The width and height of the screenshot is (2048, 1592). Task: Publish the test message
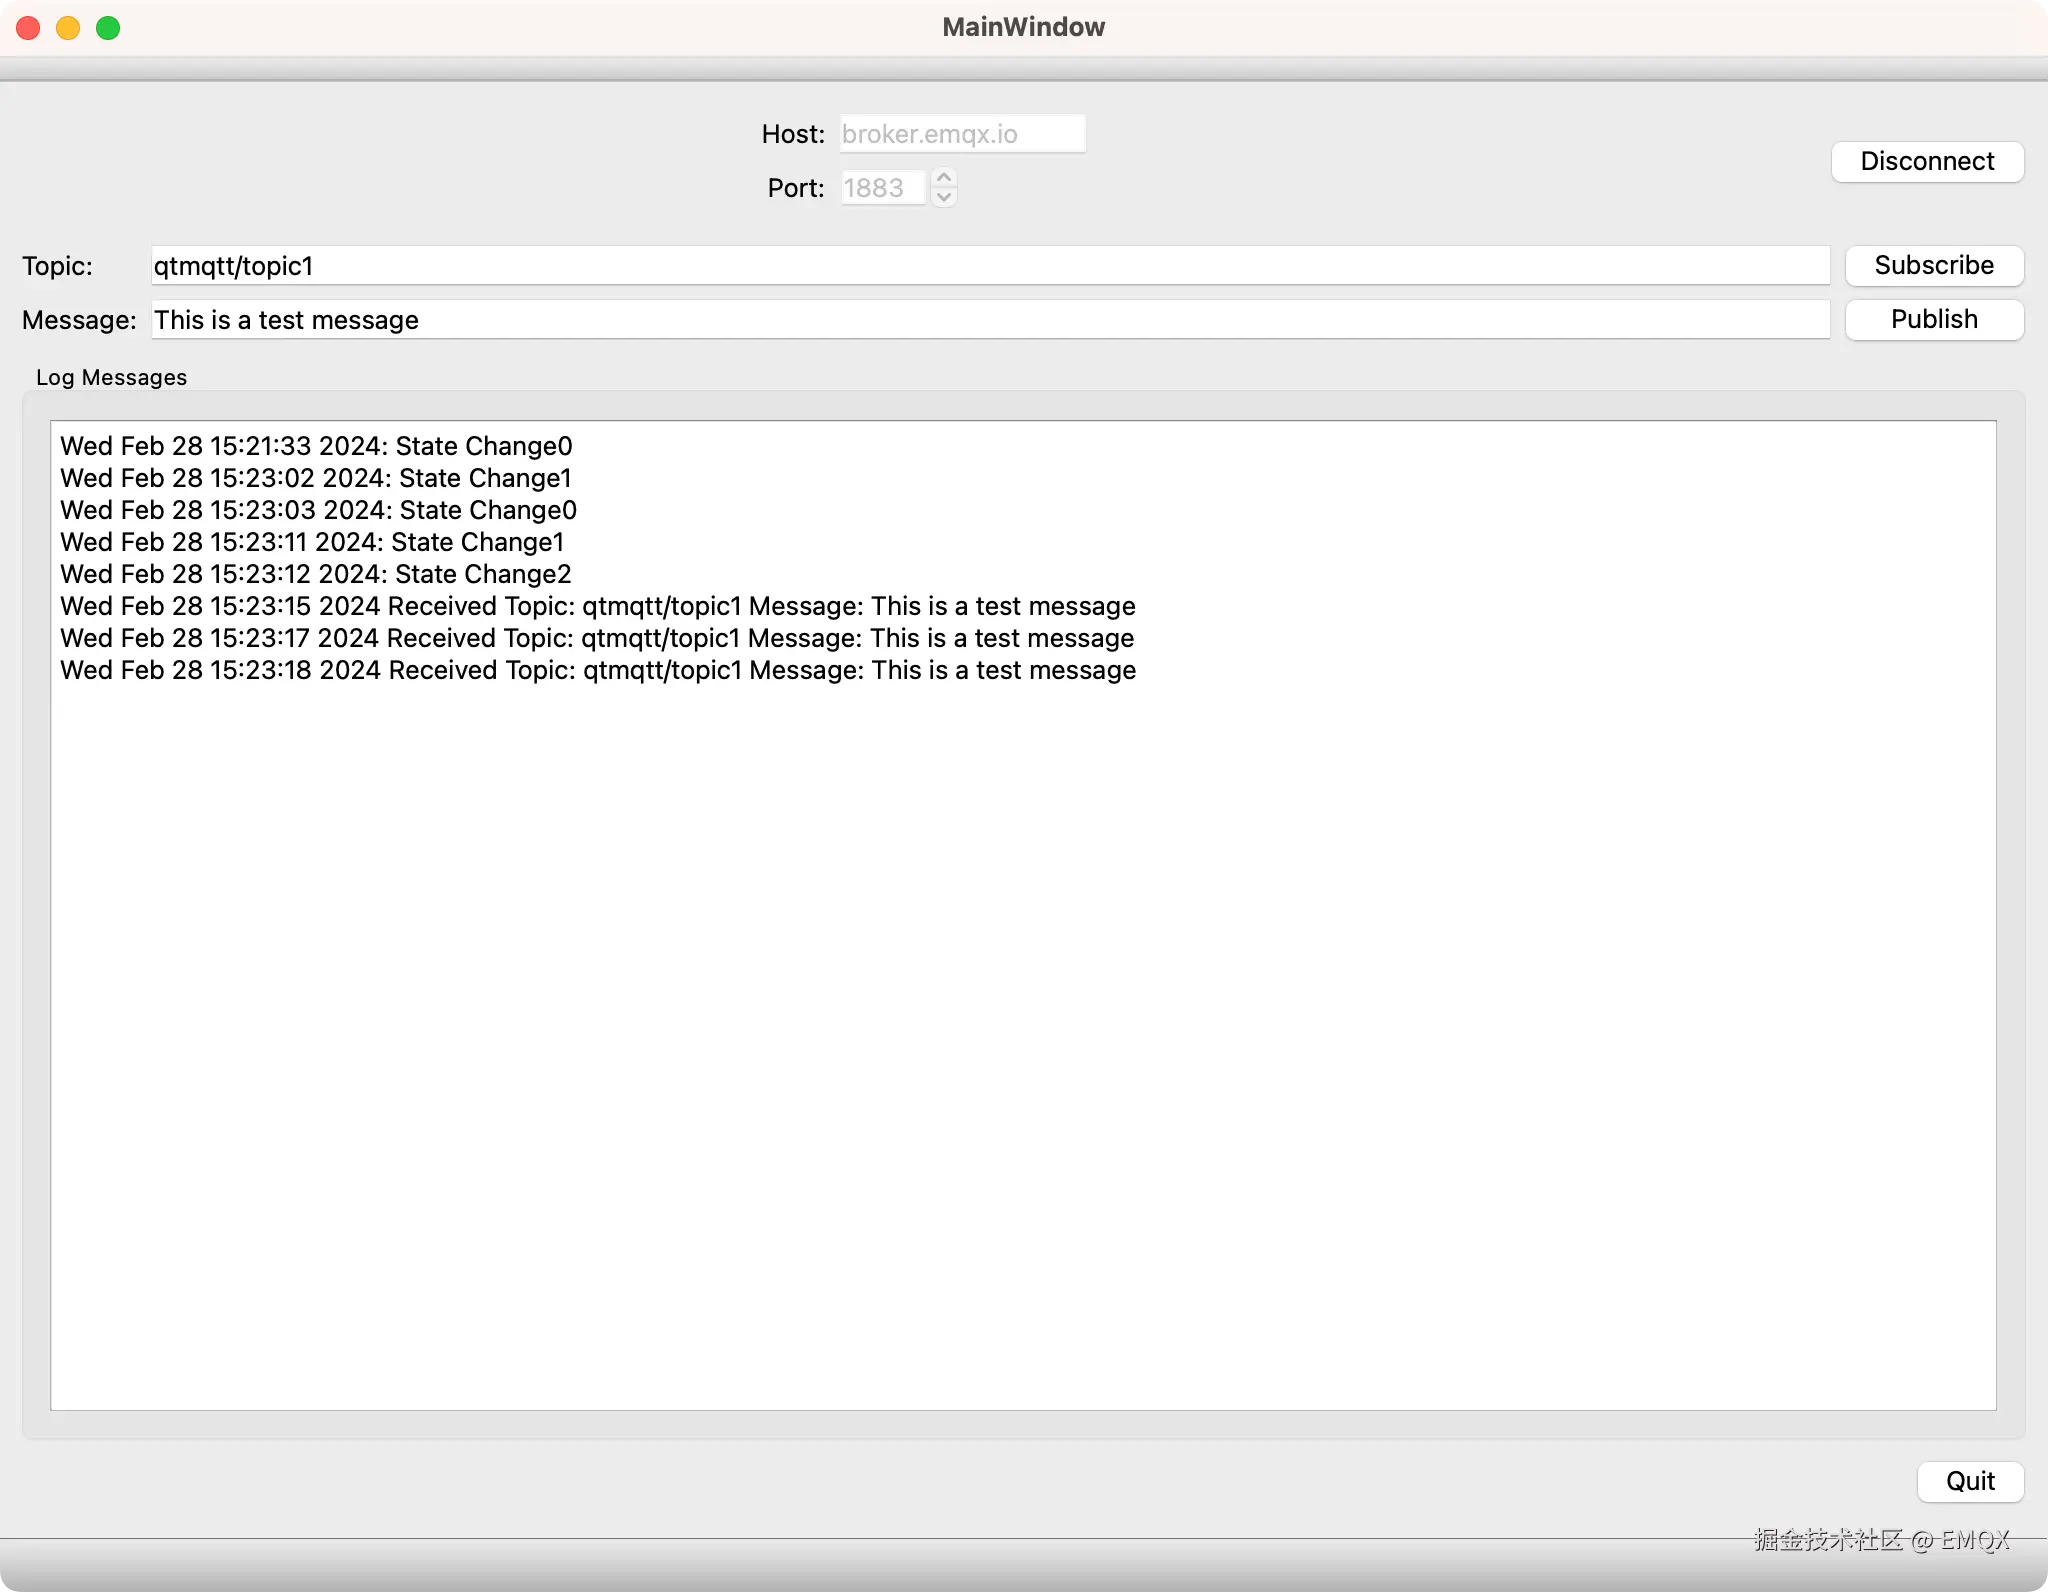click(x=1933, y=319)
